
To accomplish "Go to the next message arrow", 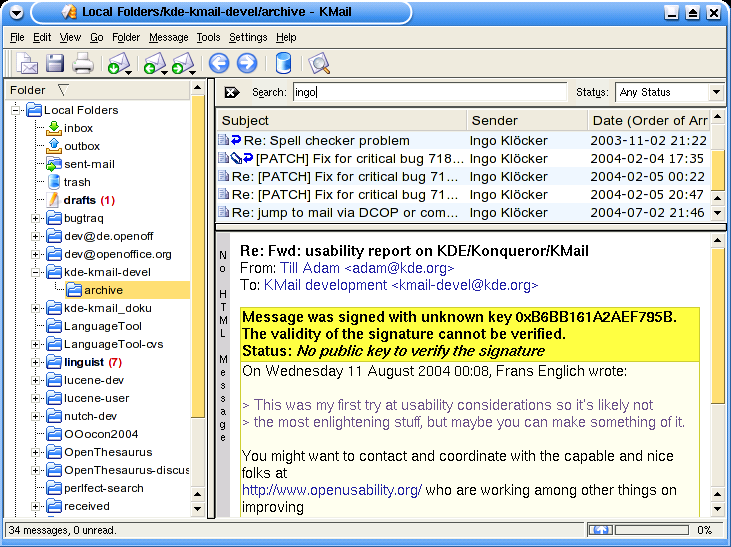I will coord(246,65).
